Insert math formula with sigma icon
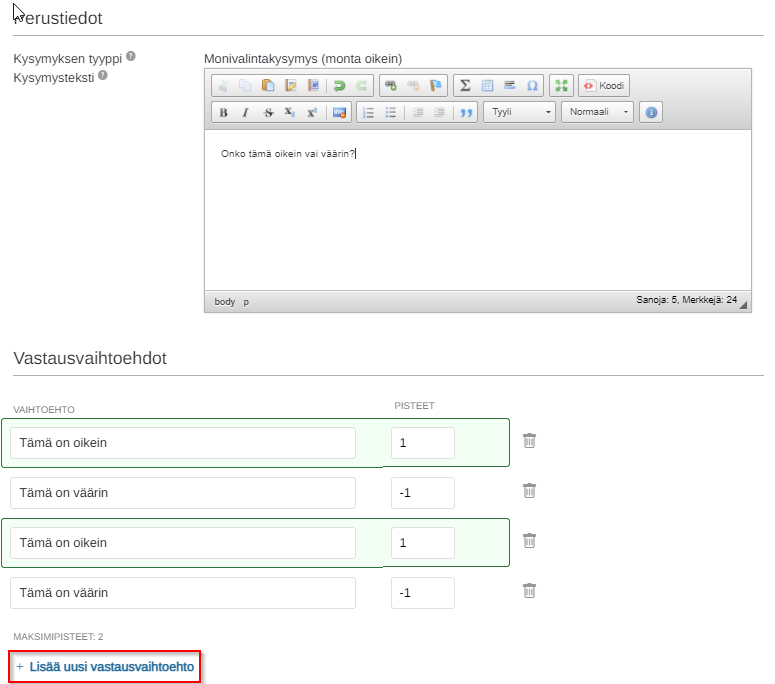This screenshot has width=775, height=684. pos(465,86)
